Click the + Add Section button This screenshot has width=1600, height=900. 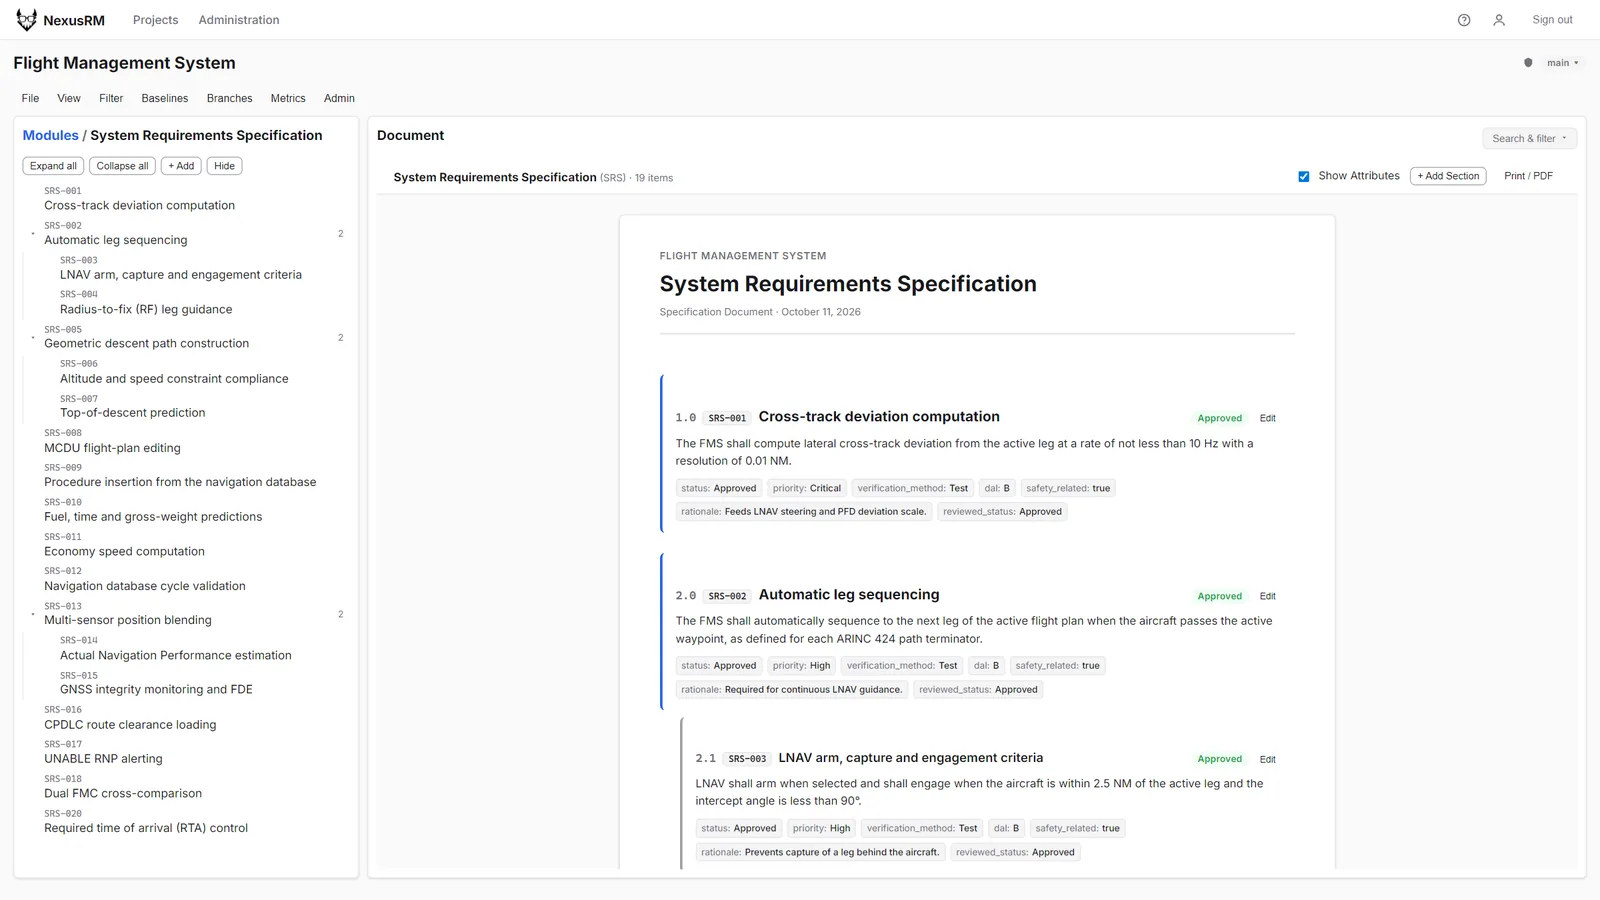coord(1448,176)
